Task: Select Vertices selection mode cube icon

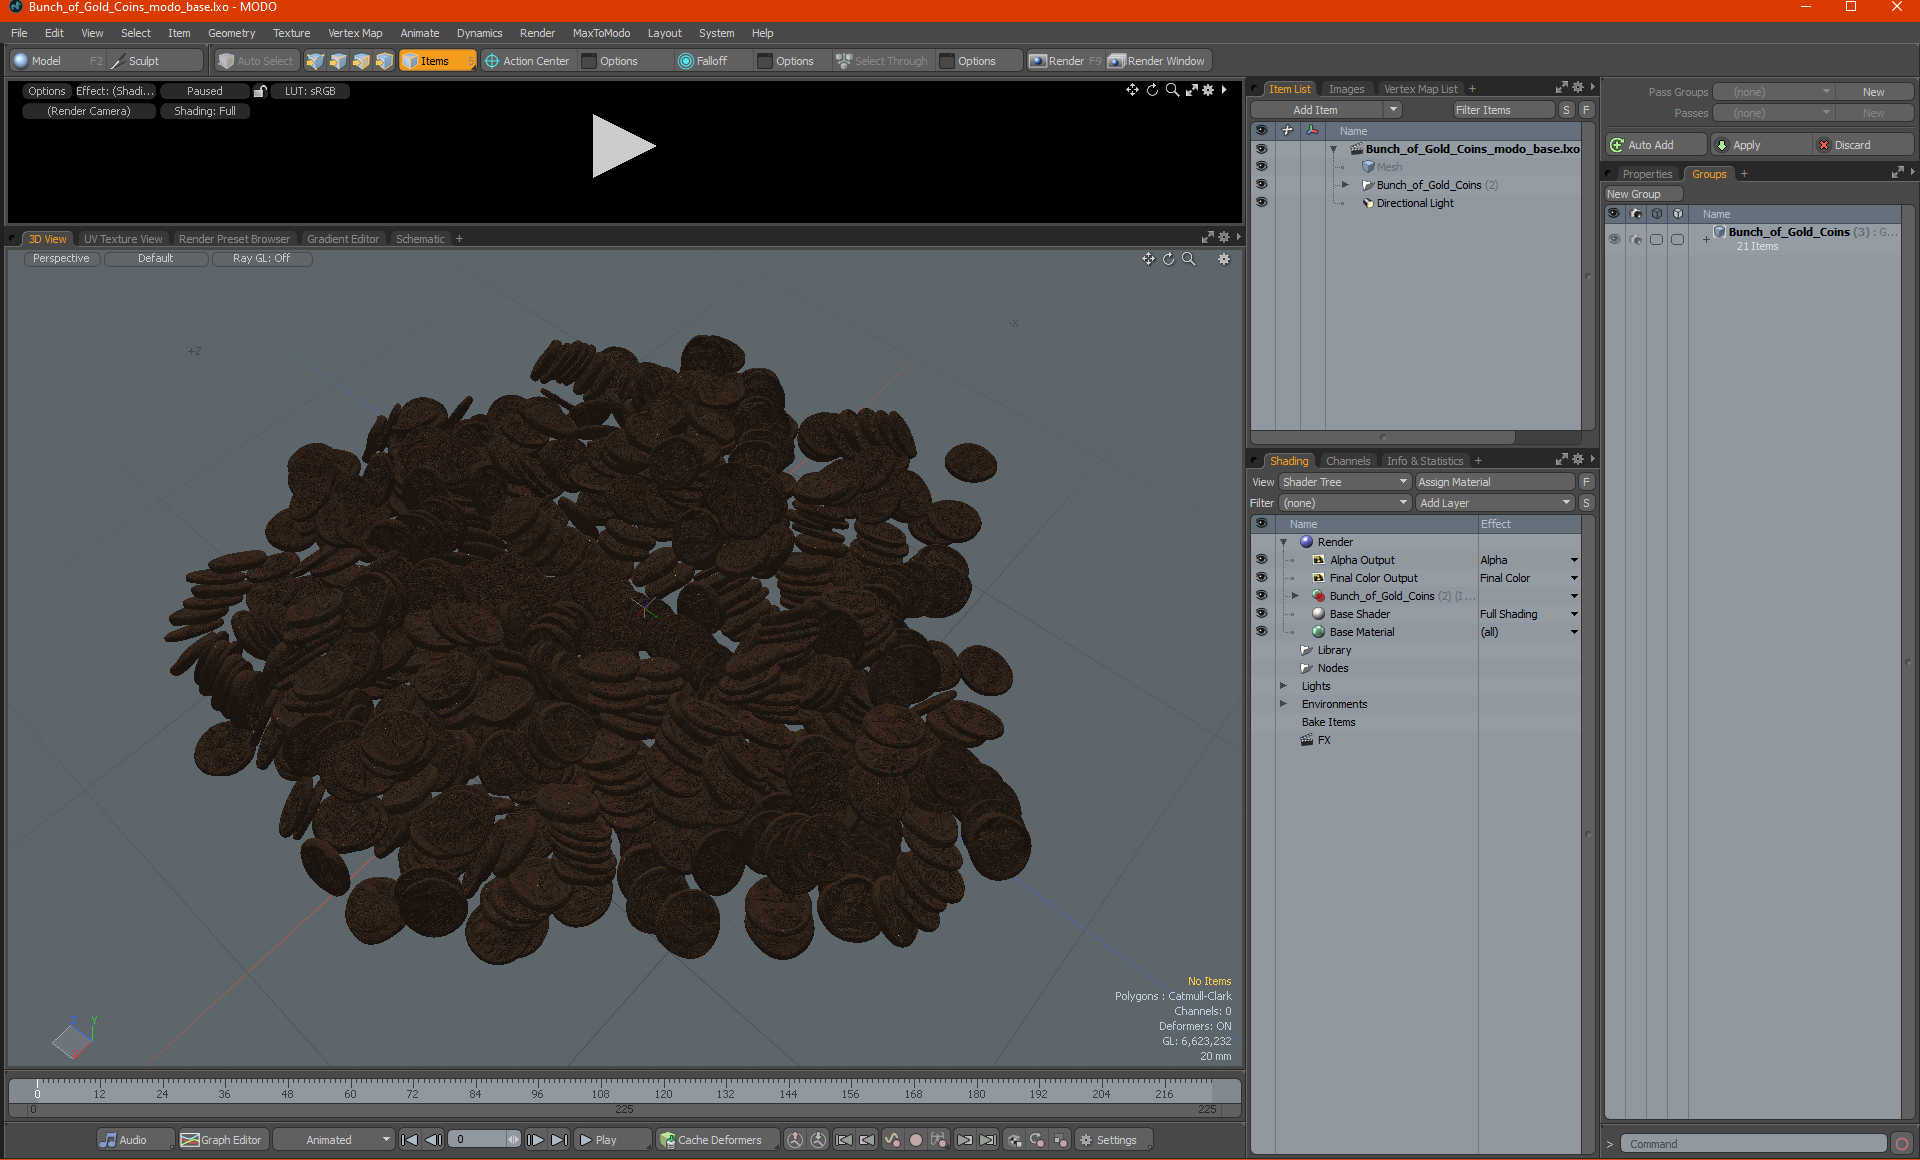Action: 315,61
